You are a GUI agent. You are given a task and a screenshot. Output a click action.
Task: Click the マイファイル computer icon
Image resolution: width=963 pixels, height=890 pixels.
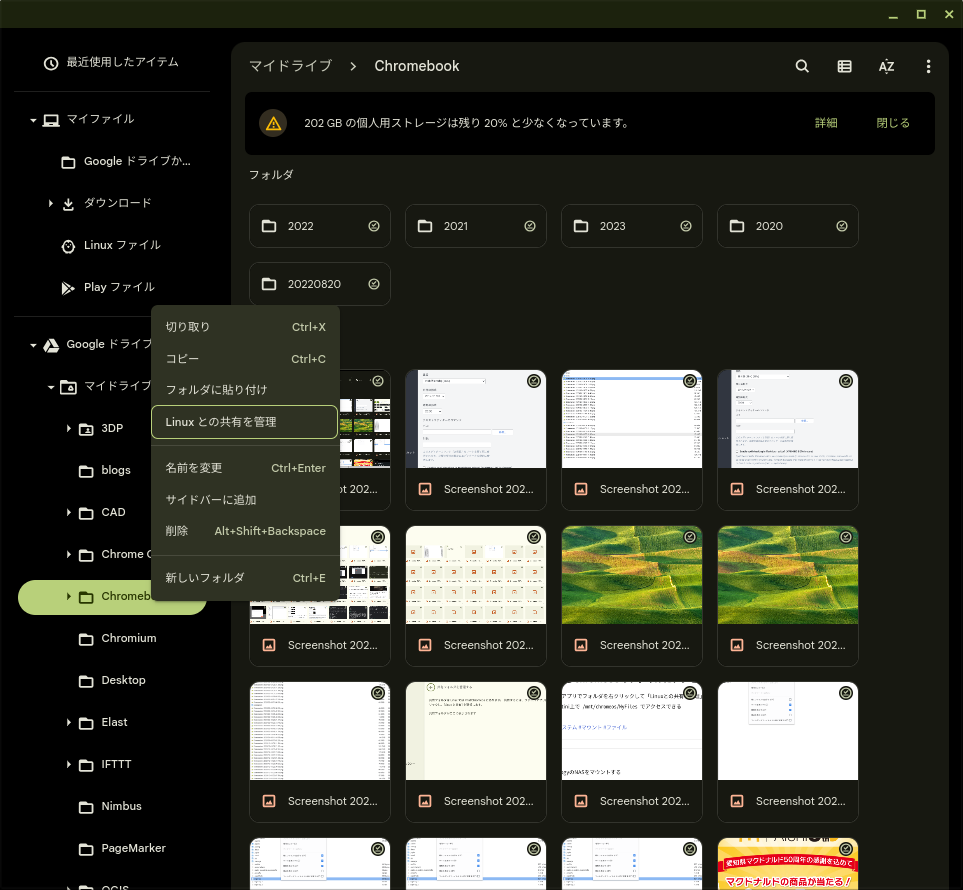point(51,119)
